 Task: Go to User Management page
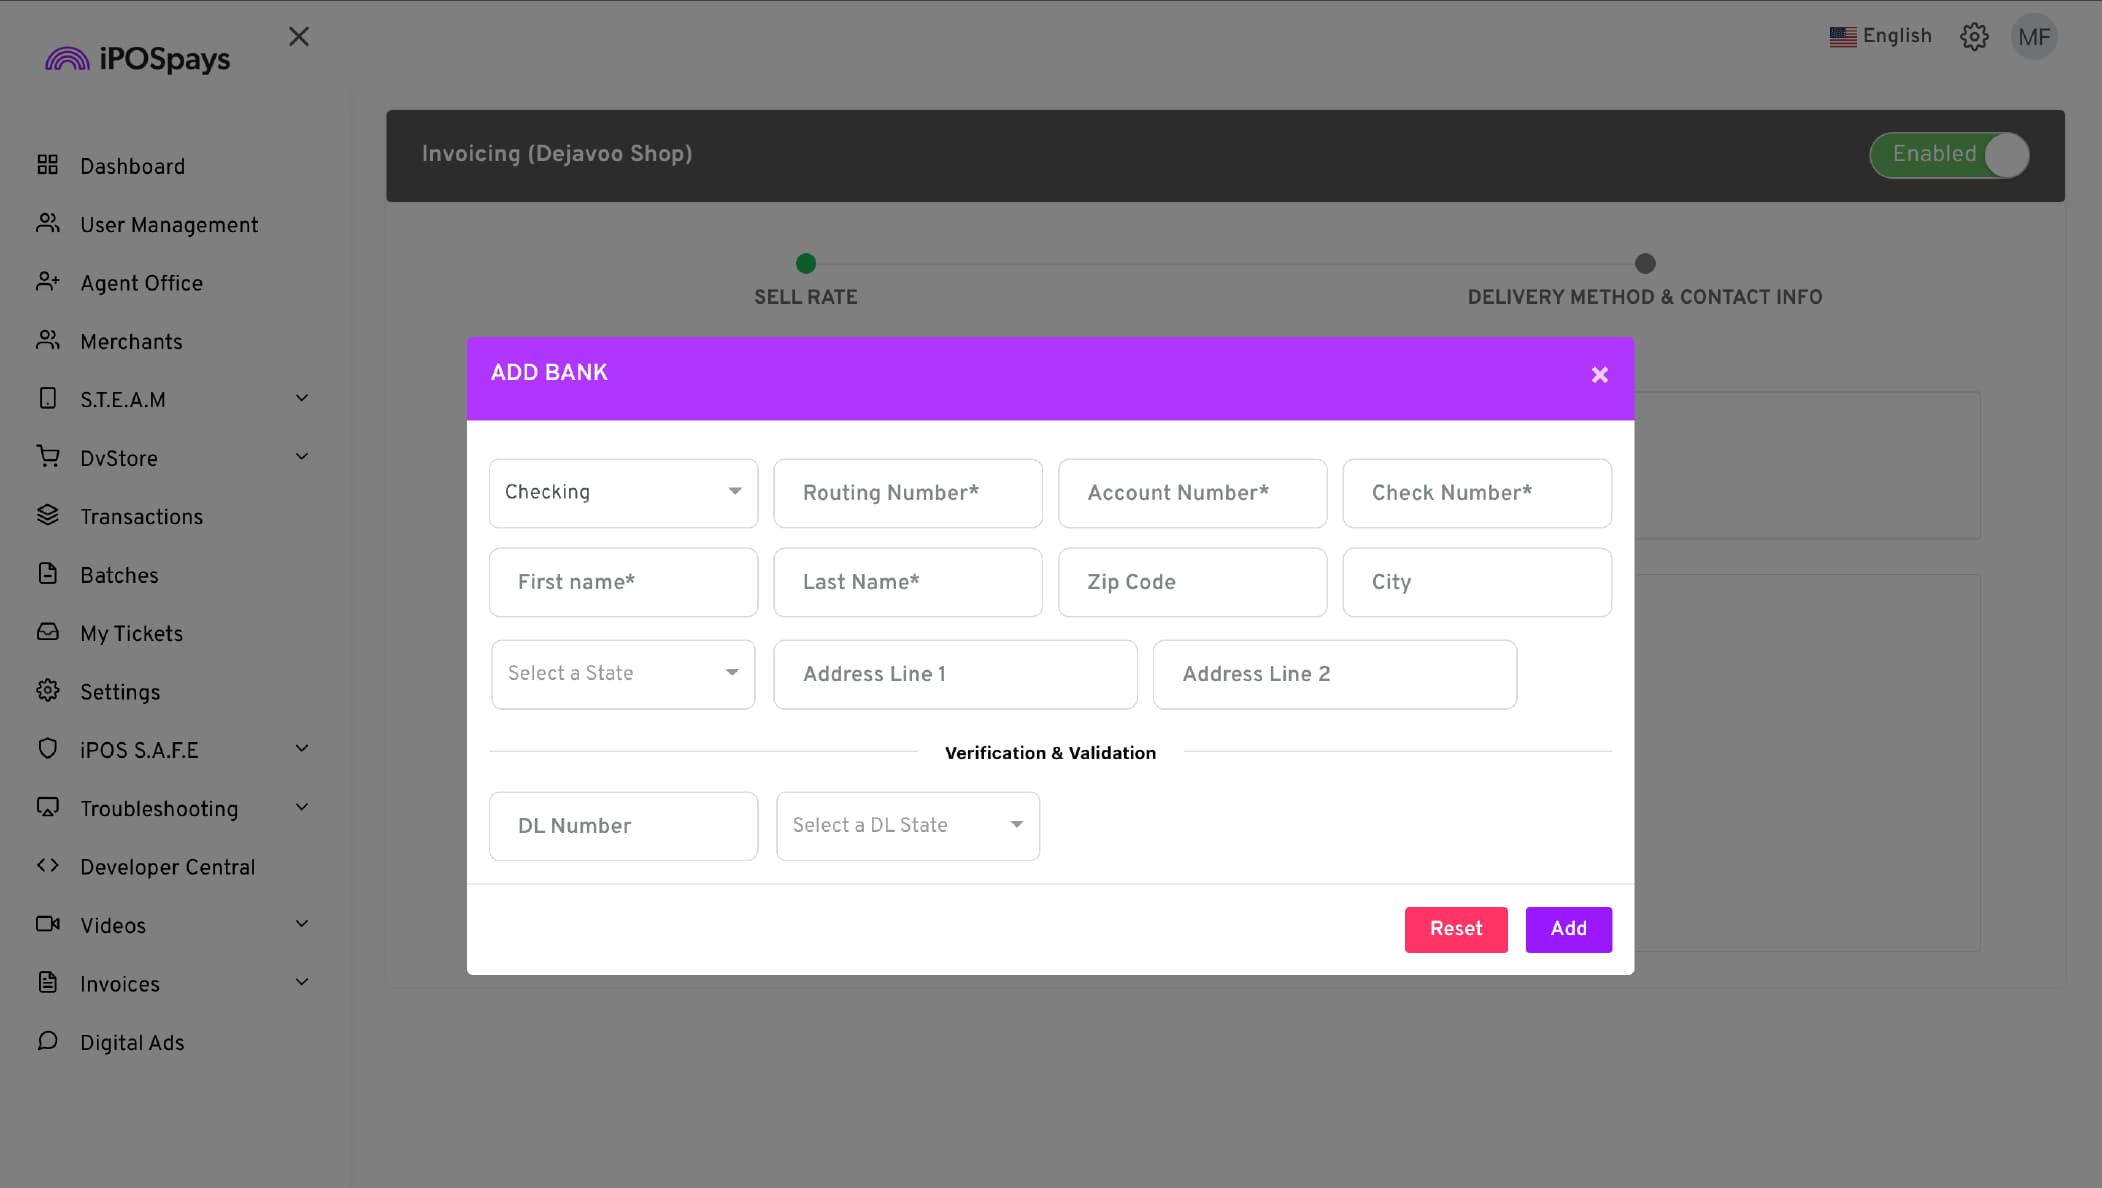pyautogui.click(x=169, y=225)
